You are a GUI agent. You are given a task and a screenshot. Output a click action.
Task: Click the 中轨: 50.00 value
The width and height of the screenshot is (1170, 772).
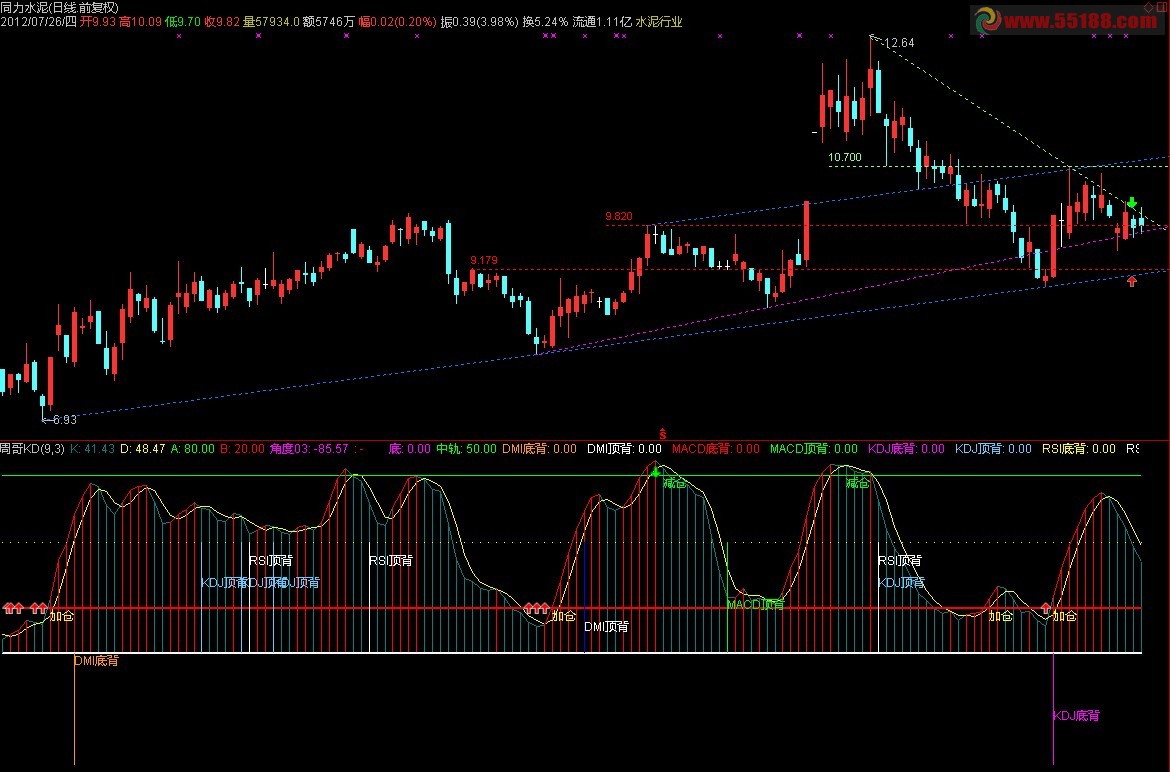[466, 449]
